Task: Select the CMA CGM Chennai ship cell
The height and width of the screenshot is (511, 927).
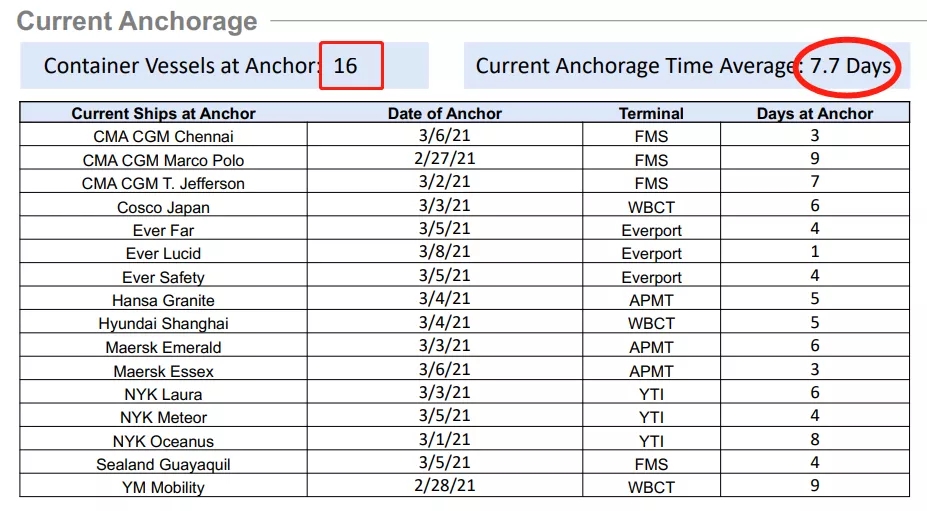Action: point(163,136)
